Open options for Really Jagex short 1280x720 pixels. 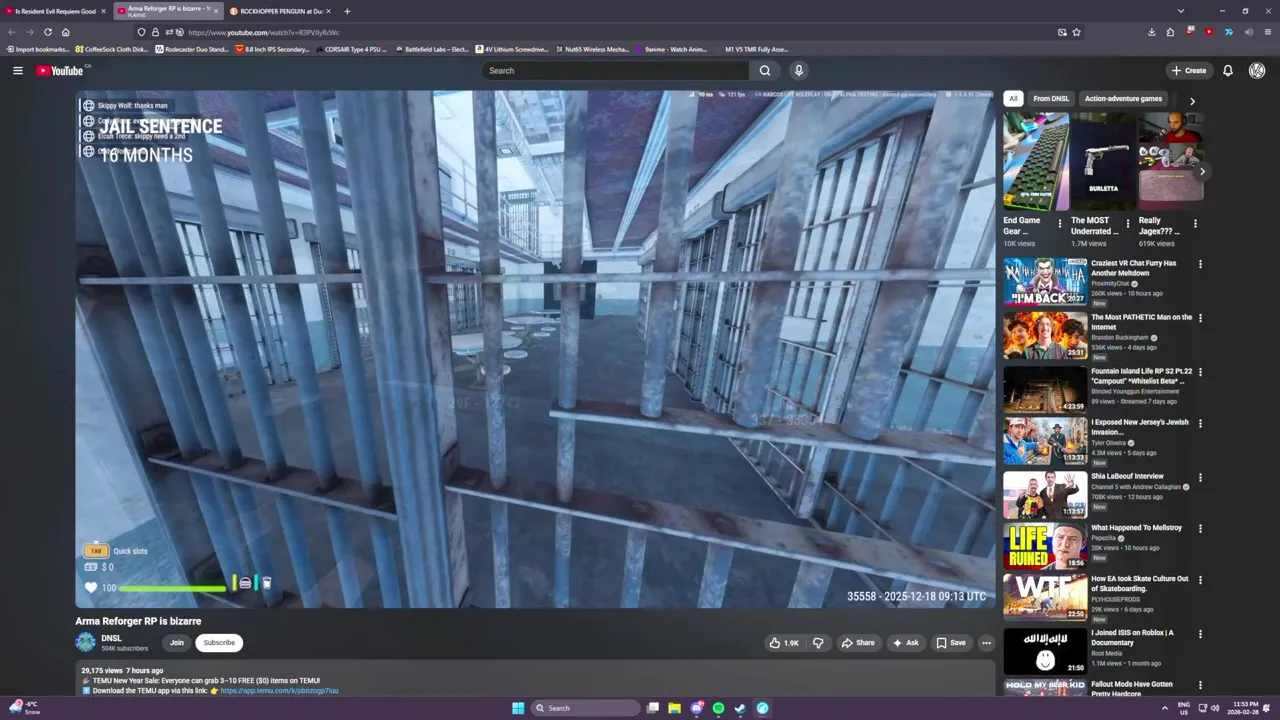1195,223
